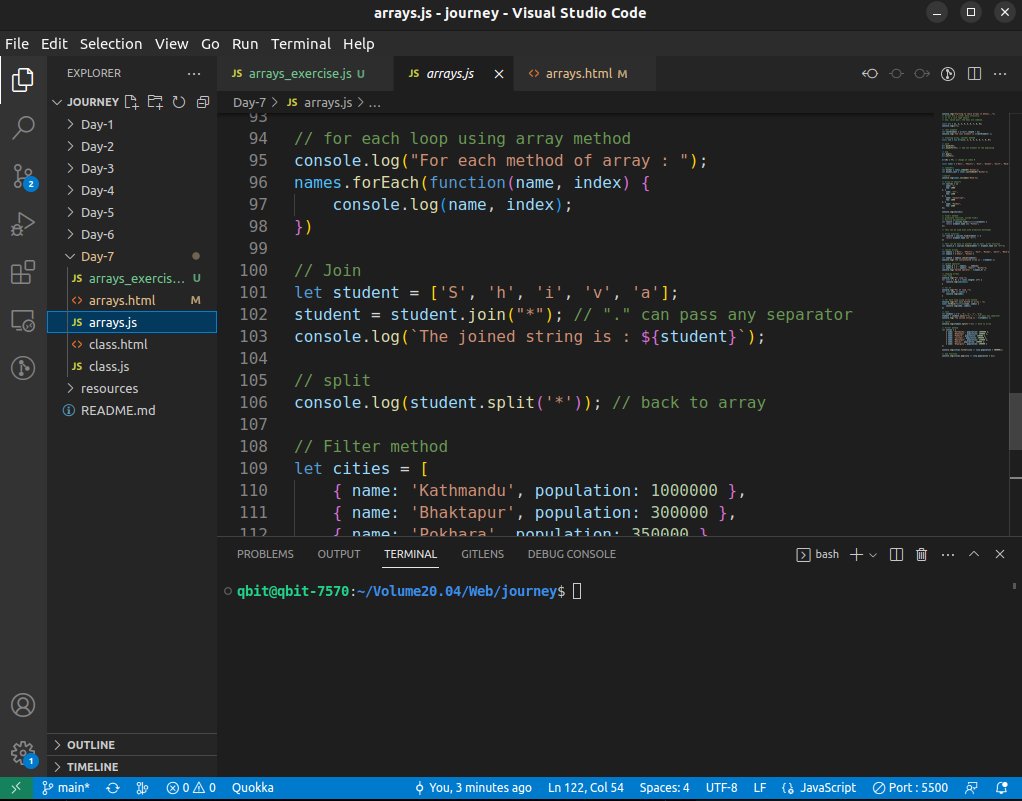The height and width of the screenshot is (801, 1022).
Task: Open the Run and Debug view
Action: (x=23, y=224)
